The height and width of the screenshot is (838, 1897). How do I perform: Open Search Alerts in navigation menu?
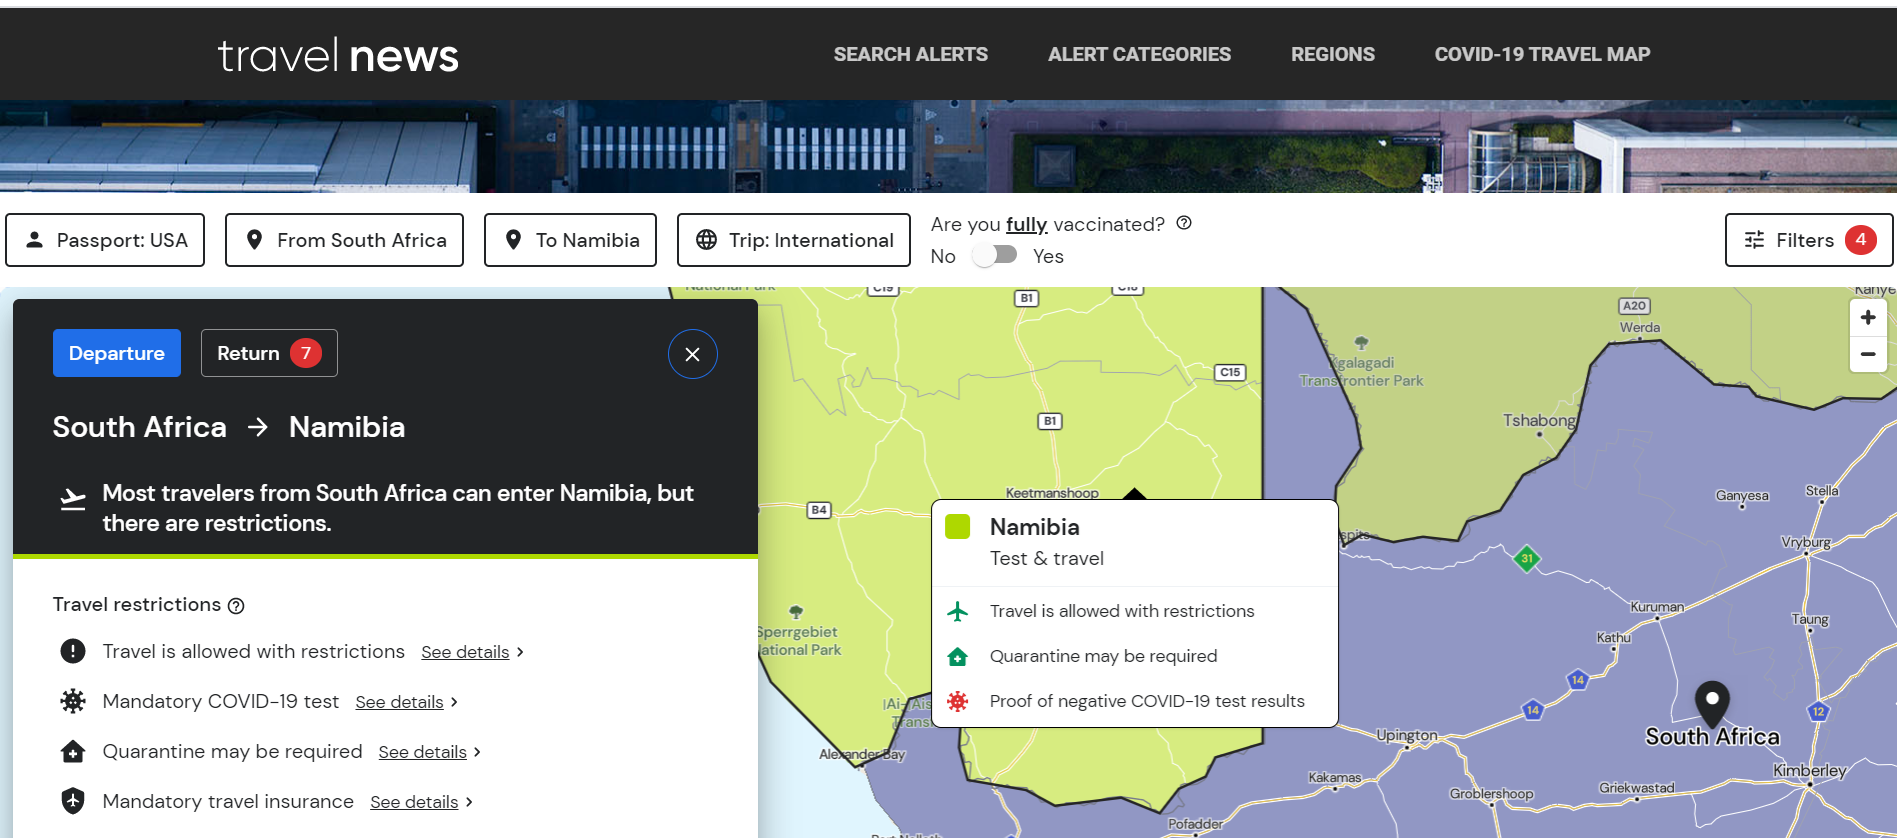(x=910, y=54)
